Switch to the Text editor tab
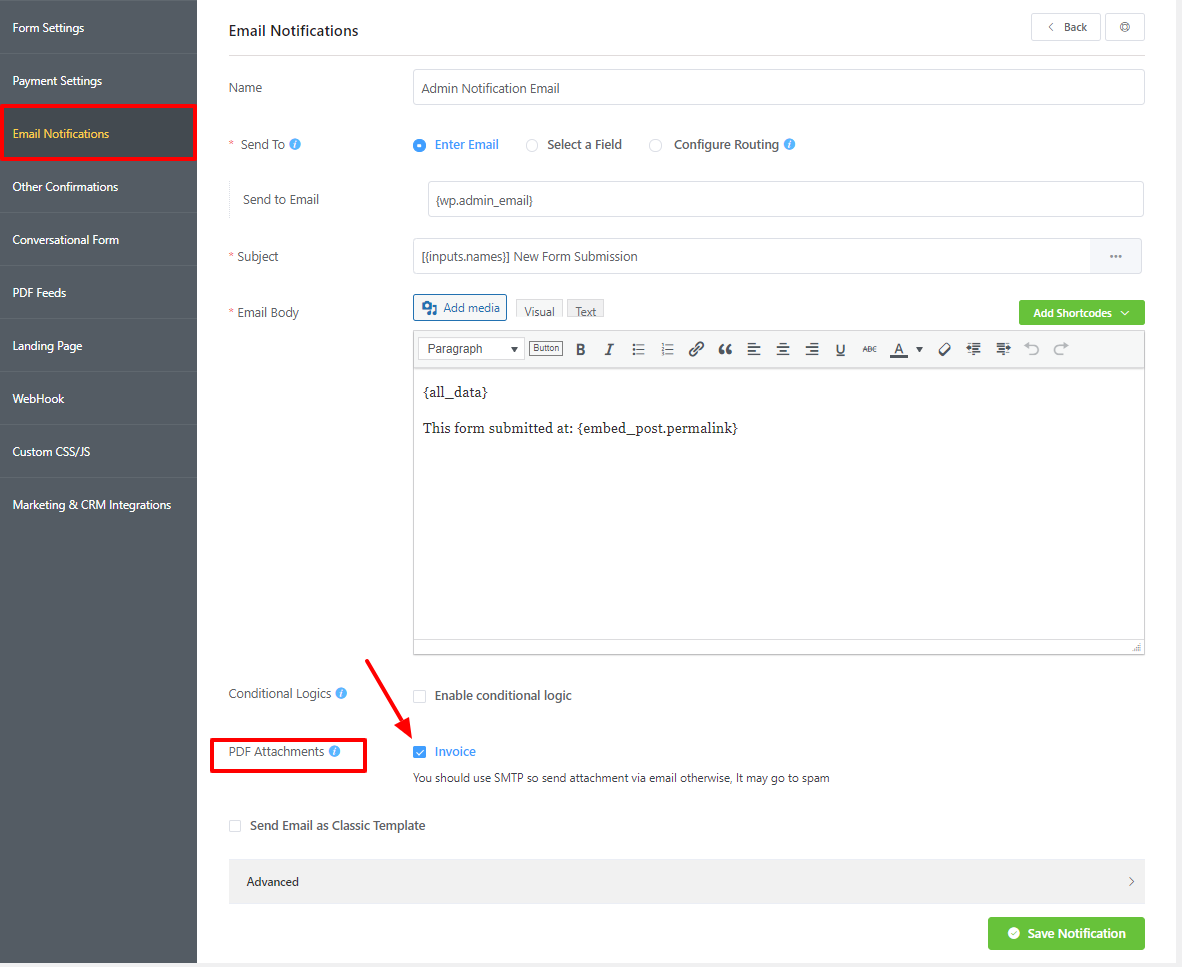The width and height of the screenshot is (1182, 967). click(x=585, y=309)
